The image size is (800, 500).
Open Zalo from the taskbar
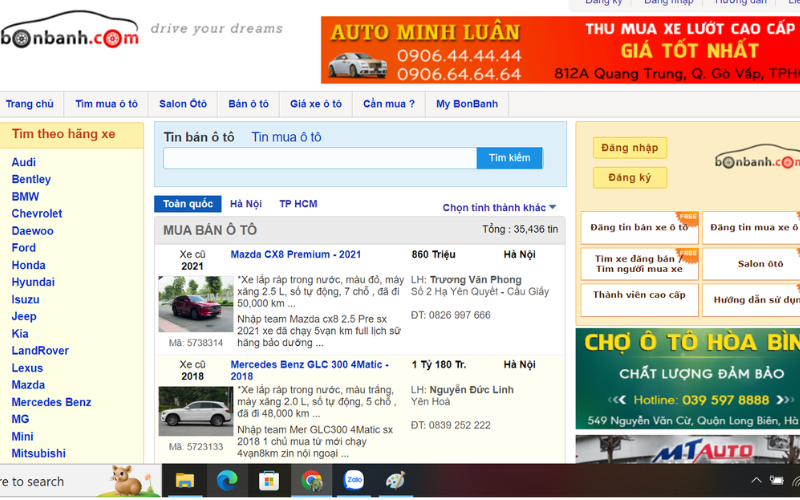click(354, 480)
